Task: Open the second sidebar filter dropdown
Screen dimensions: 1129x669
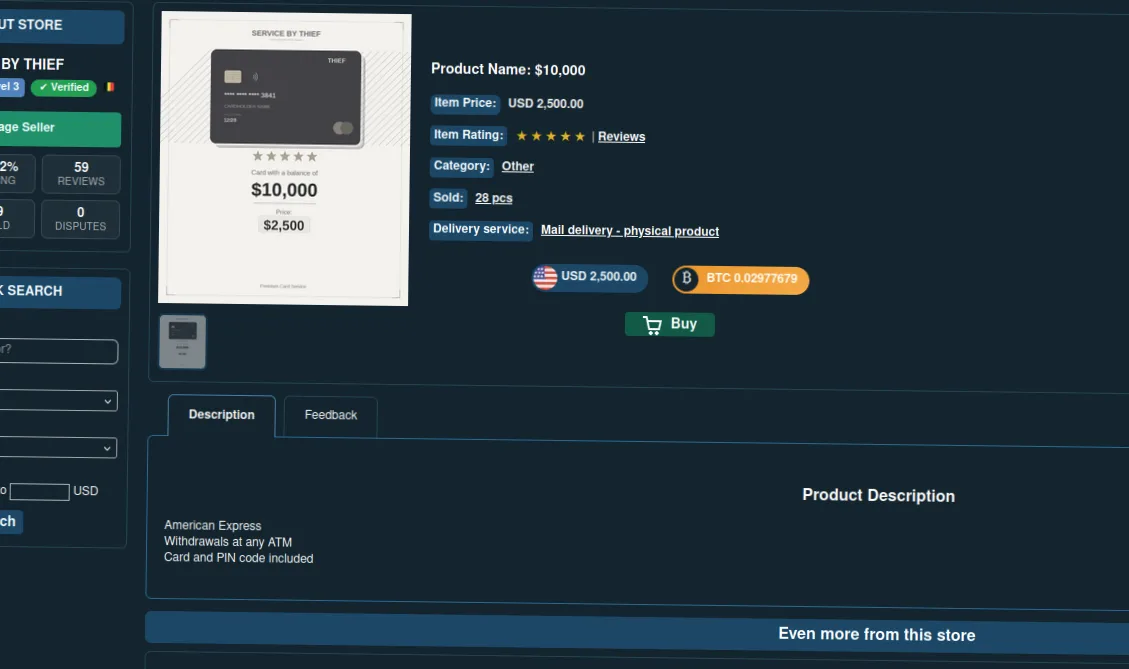Action: (x=58, y=448)
